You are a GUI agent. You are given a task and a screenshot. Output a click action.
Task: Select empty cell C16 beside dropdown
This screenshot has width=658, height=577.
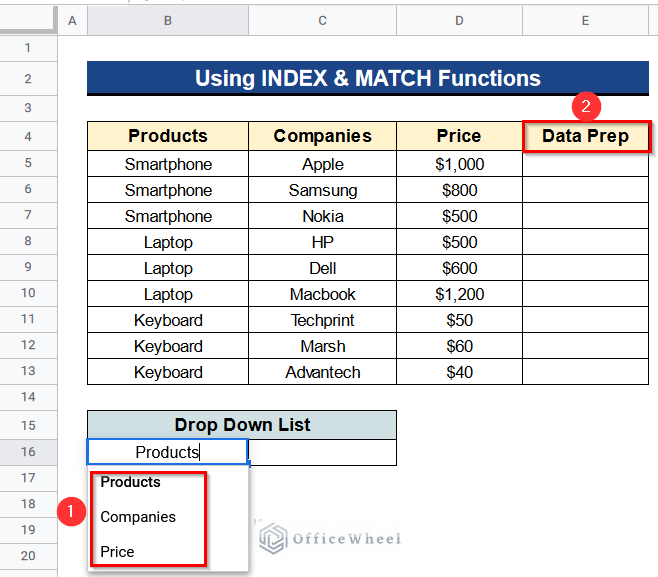322,452
